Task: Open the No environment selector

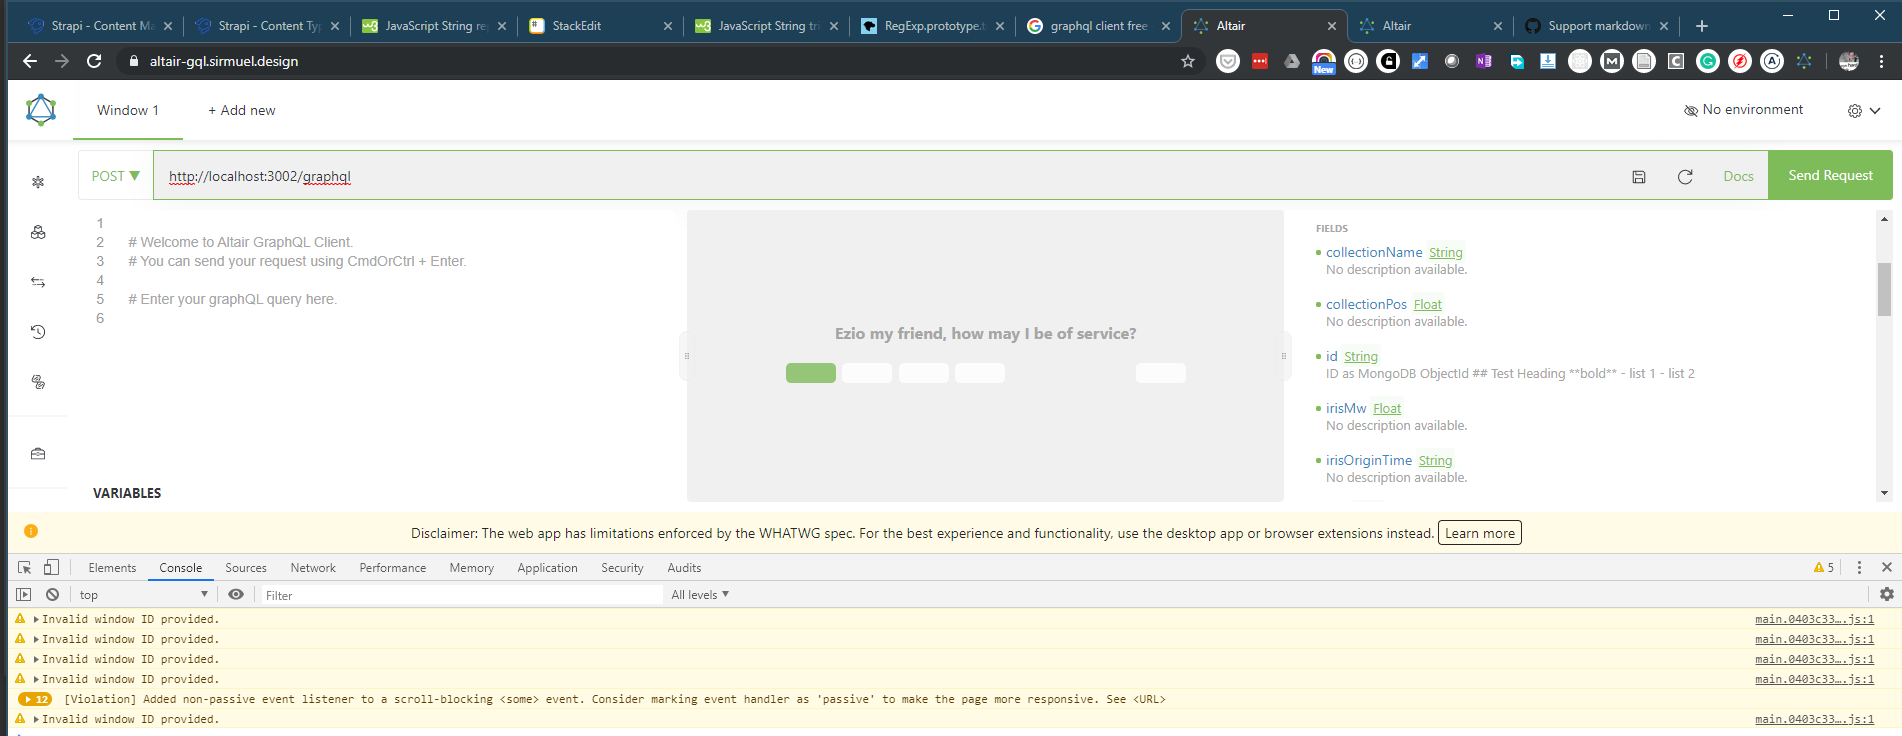Action: (1744, 110)
